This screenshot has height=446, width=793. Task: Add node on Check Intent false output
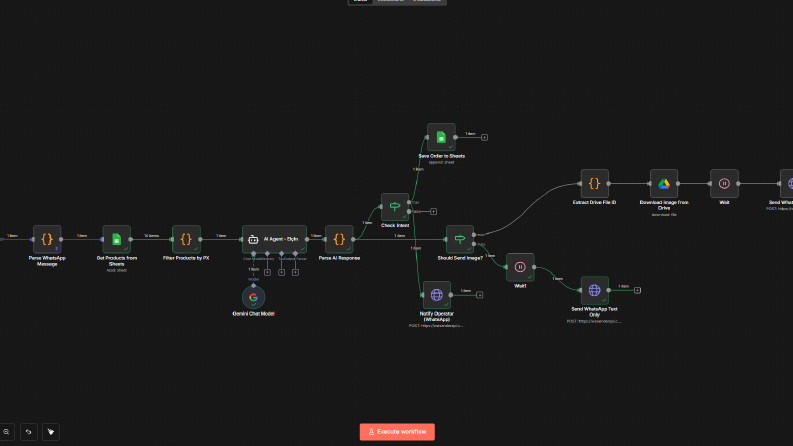[433, 211]
